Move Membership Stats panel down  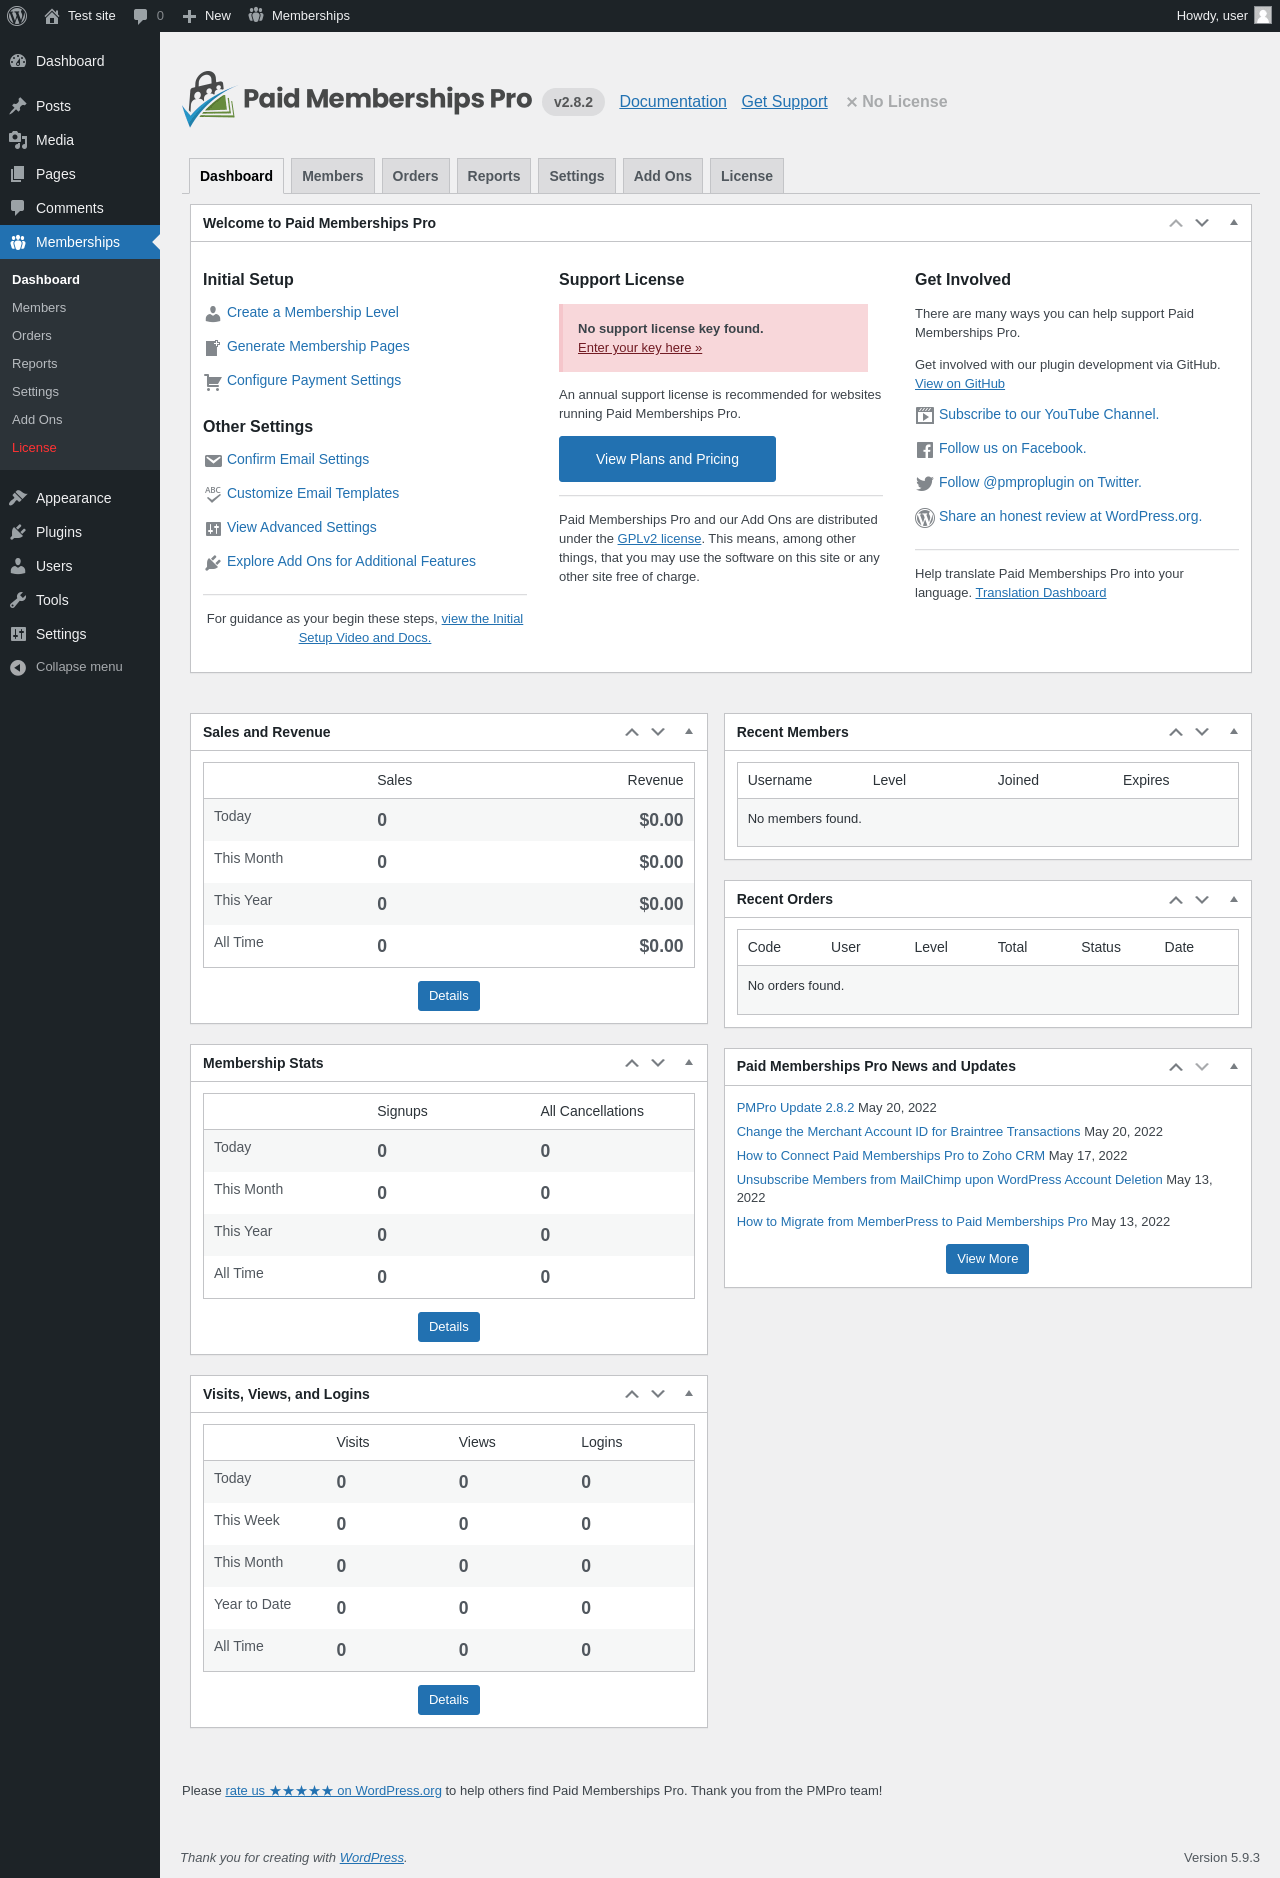click(x=658, y=1063)
